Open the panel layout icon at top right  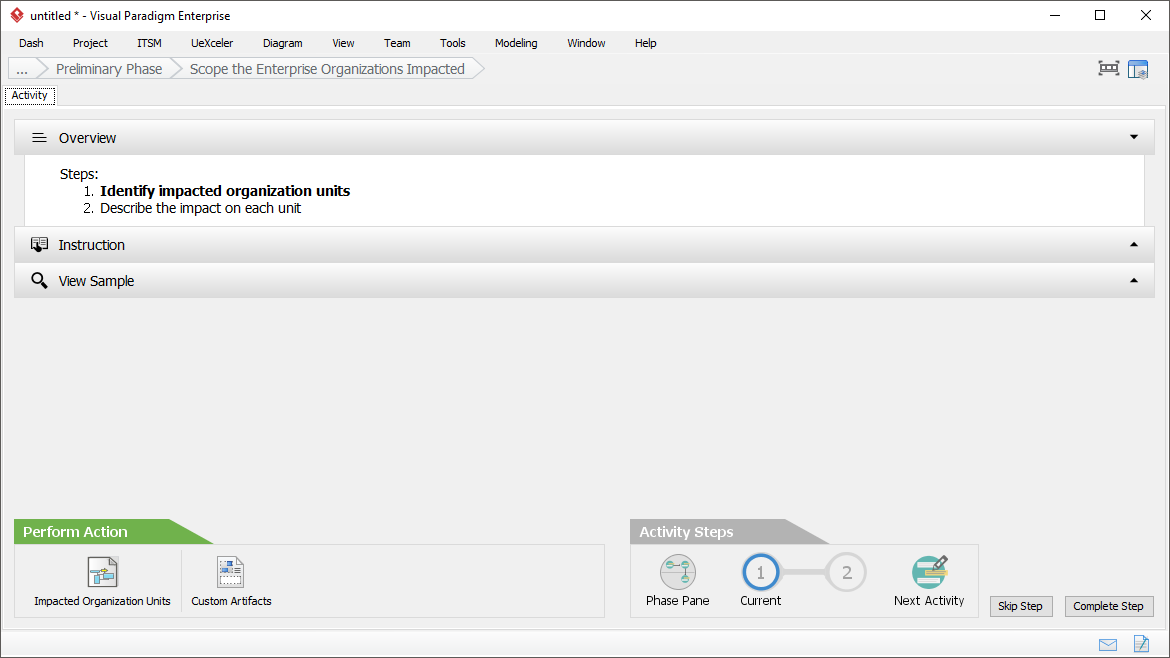point(1138,69)
